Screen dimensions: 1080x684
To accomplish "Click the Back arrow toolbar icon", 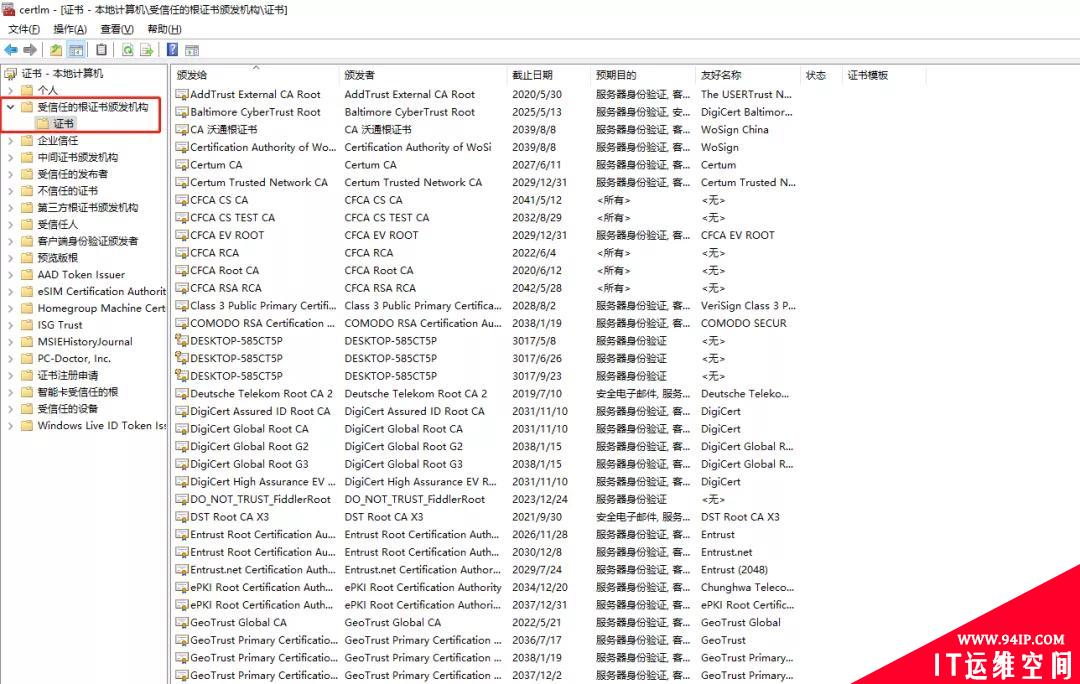I will point(11,50).
